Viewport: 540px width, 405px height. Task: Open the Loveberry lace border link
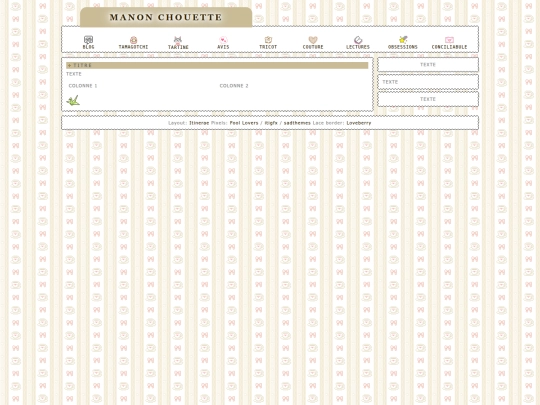359,123
